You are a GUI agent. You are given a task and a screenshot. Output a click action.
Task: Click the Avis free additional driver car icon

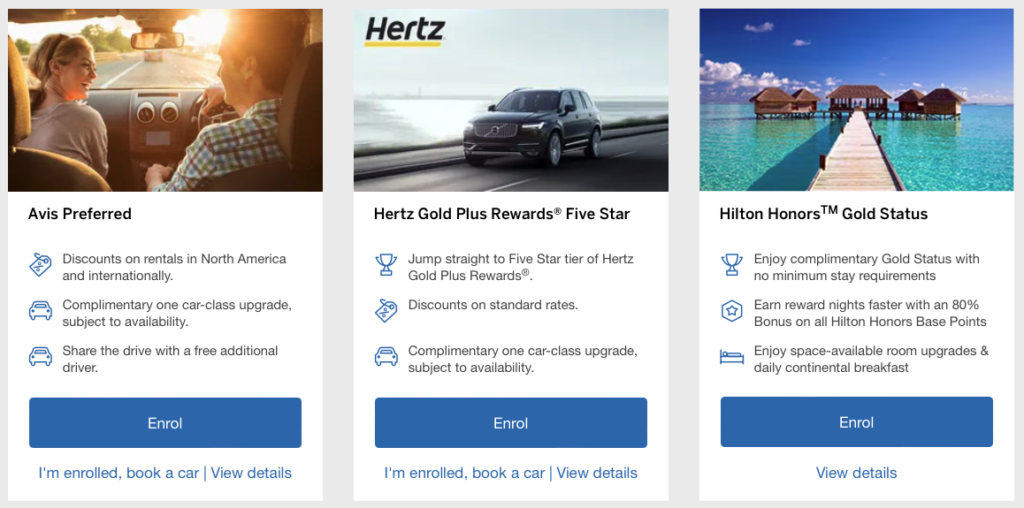(x=40, y=358)
